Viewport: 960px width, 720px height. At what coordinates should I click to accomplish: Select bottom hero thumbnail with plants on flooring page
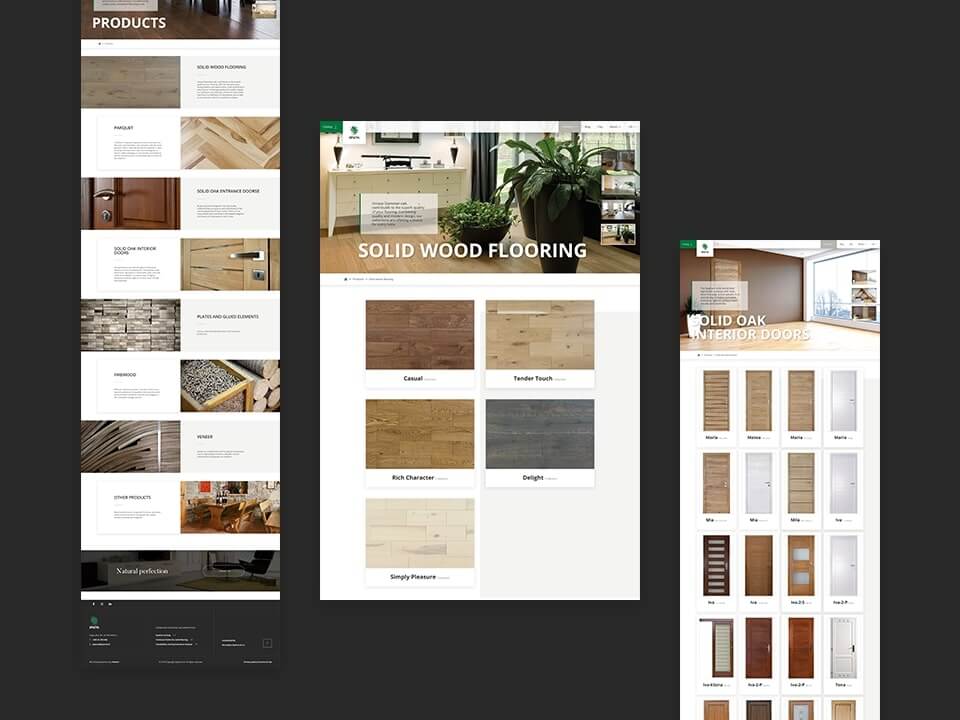[618, 234]
